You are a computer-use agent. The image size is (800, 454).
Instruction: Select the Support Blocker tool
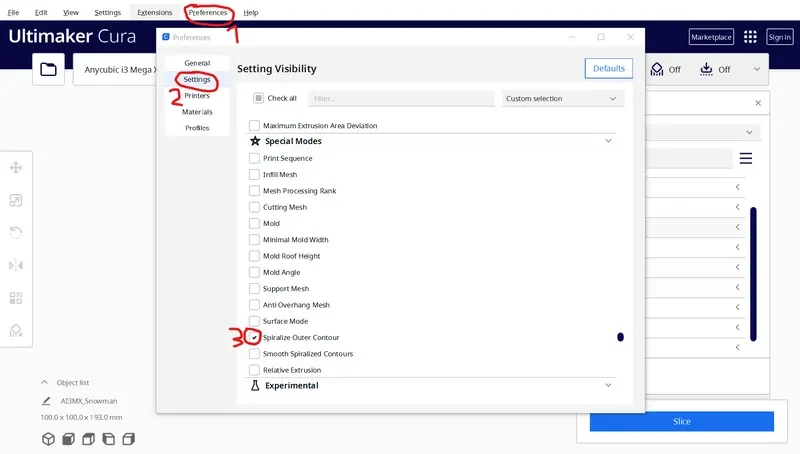[16, 331]
